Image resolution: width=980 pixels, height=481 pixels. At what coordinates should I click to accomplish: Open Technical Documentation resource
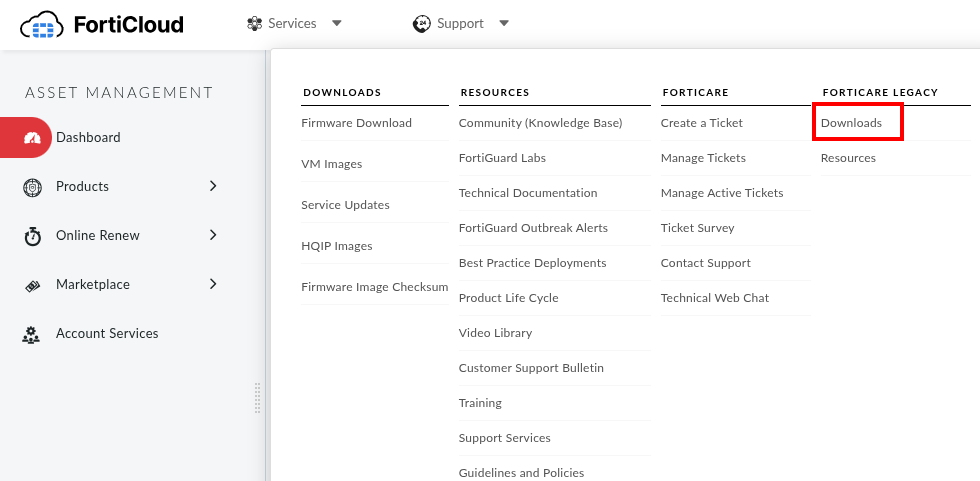(527, 193)
